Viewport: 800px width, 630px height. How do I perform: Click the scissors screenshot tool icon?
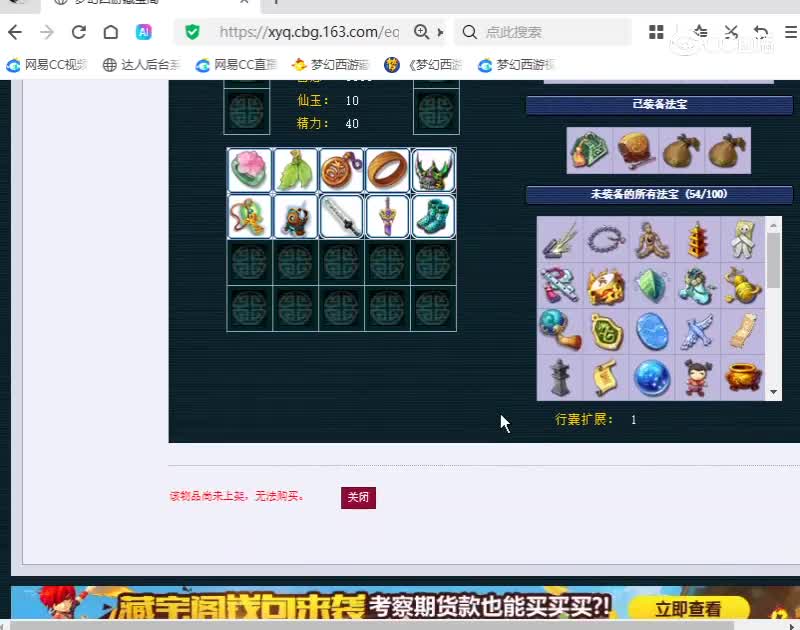pyautogui.click(x=731, y=32)
